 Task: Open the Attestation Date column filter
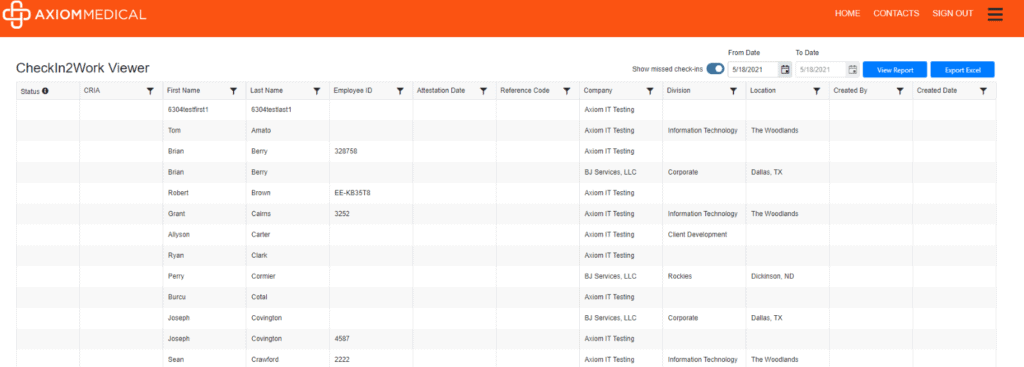[483, 91]
